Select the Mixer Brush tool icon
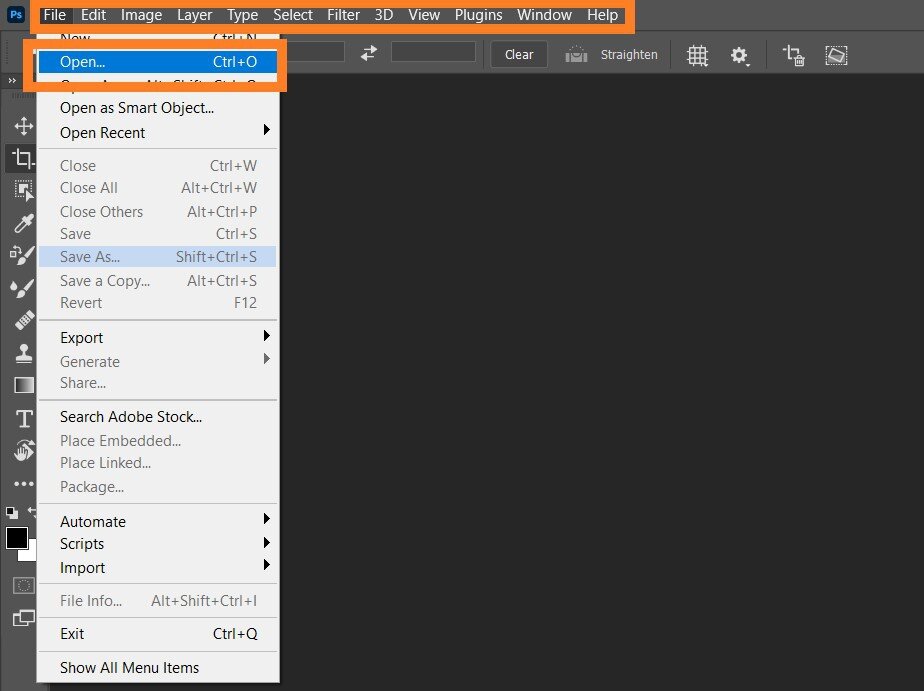 click(22, 256)
